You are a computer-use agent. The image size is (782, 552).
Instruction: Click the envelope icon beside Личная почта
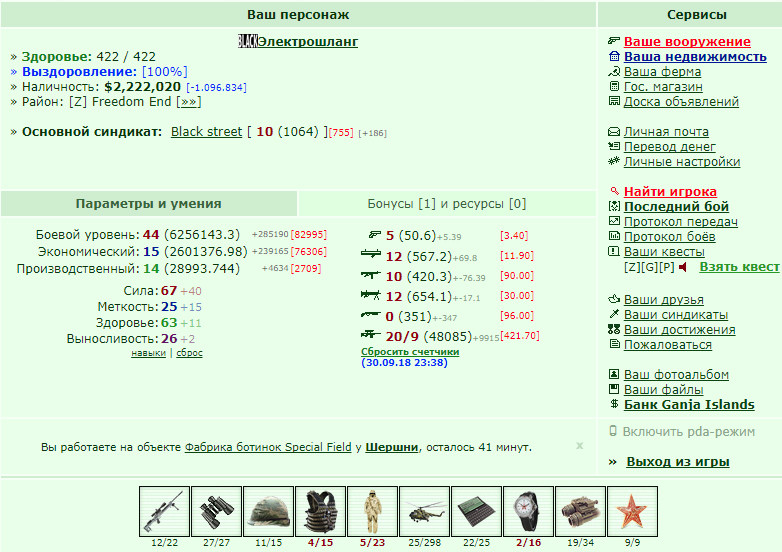[x=614, y=132]
